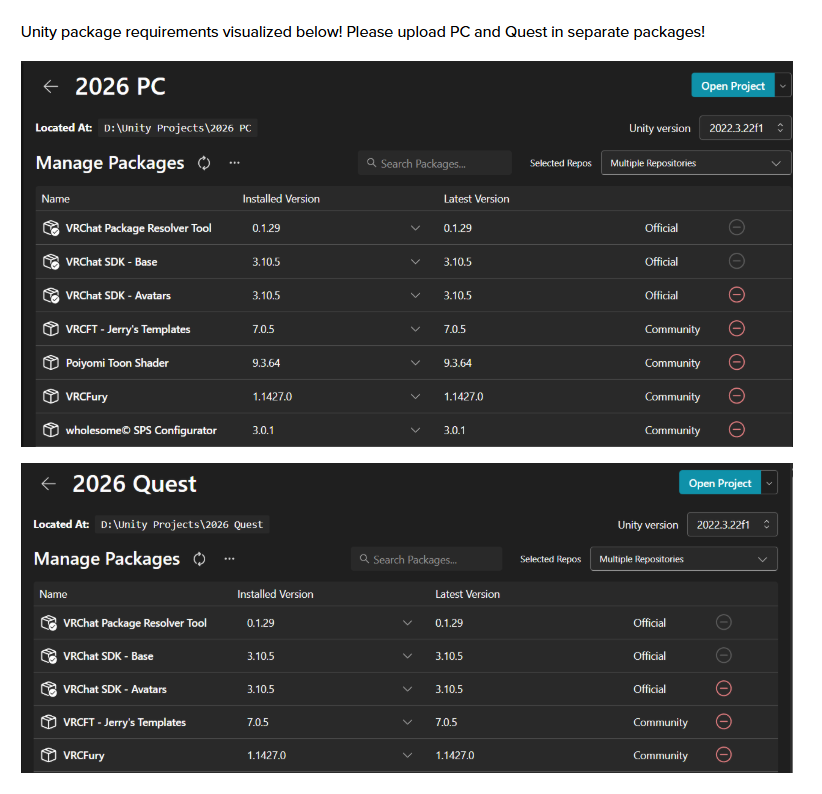Click the Installed Version header in the PC table
The height and width of the screenshot is (794, 822).
click(281, 199)
